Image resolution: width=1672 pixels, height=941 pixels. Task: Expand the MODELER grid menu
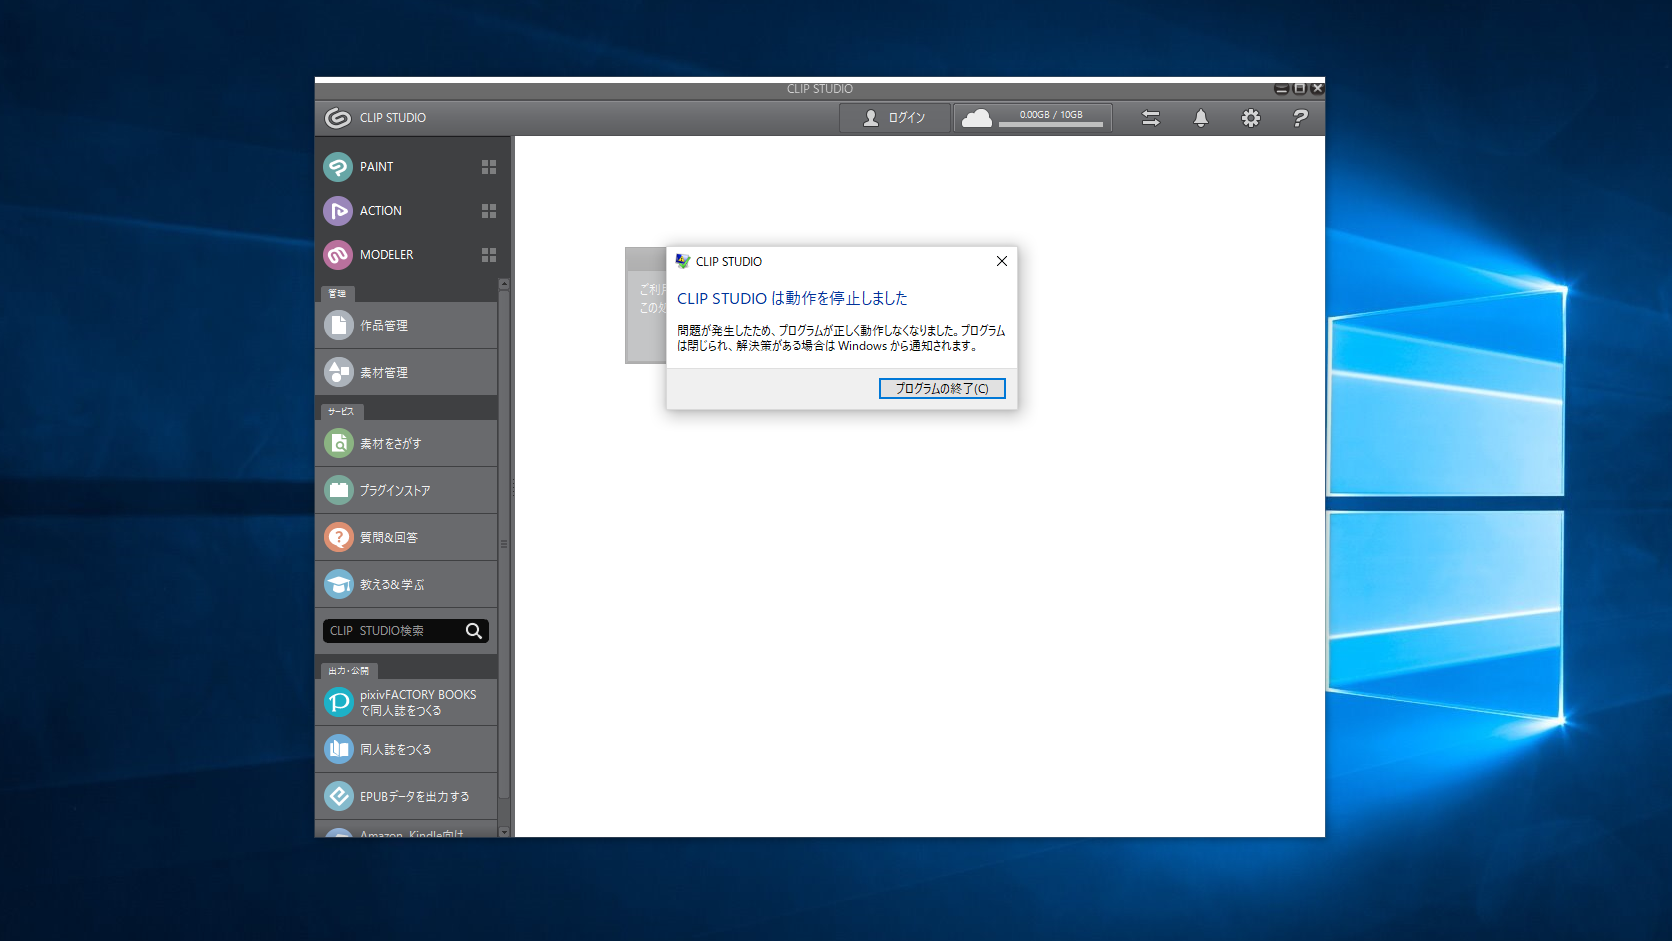point(488,255)
